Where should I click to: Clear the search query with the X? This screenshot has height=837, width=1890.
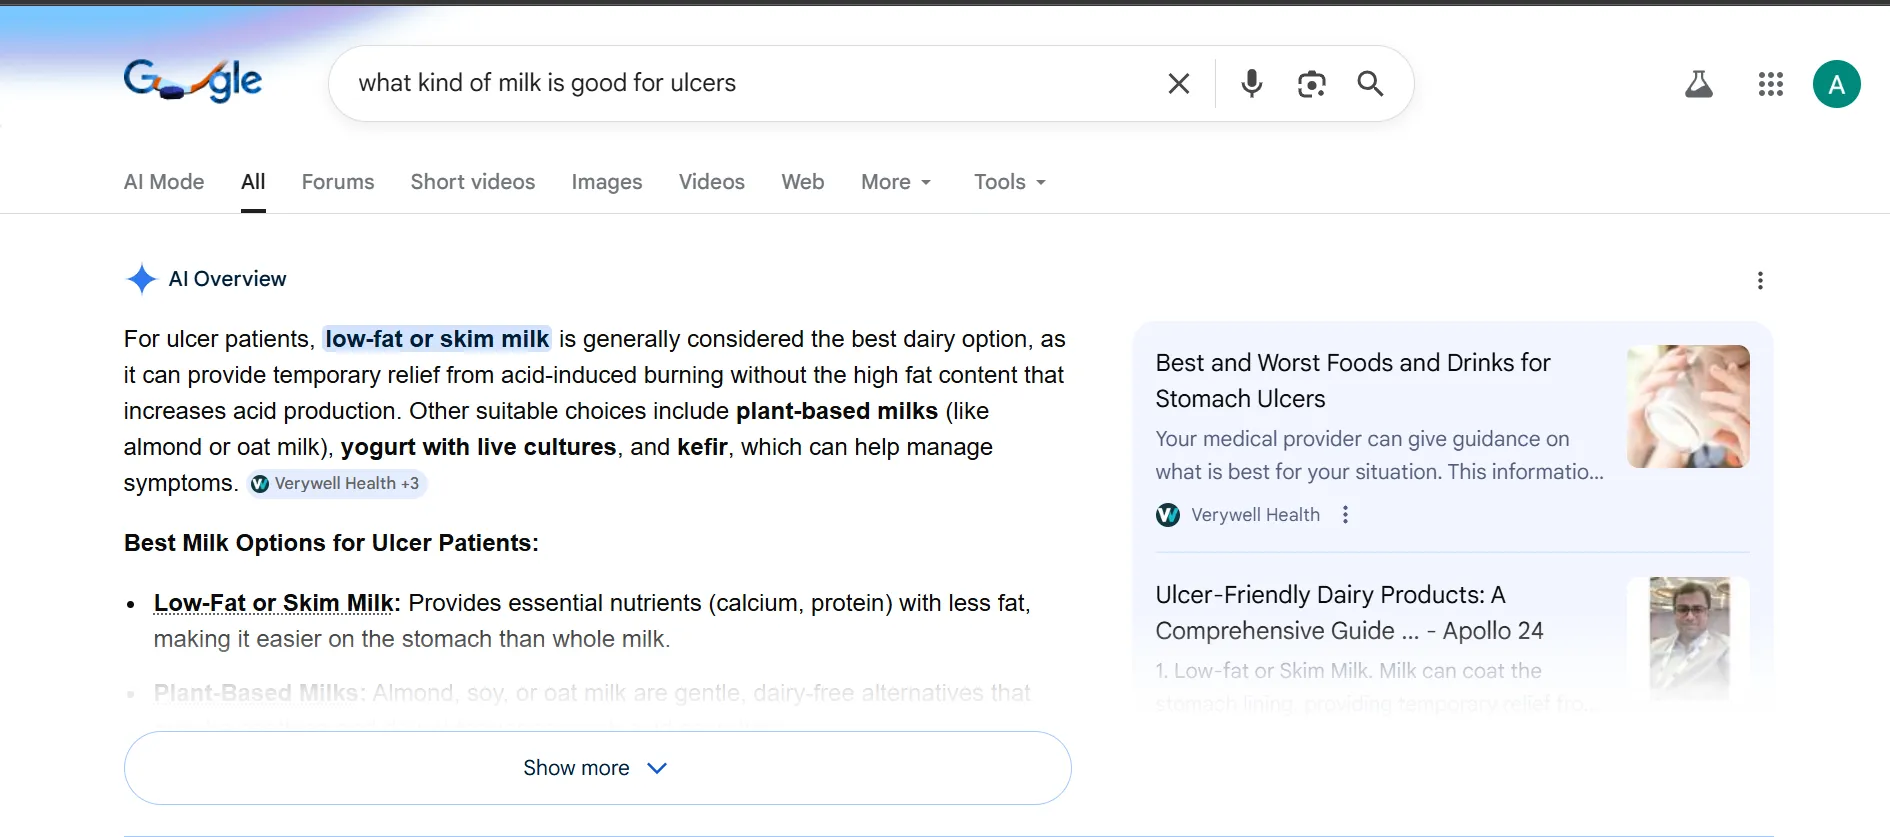point(1178,83)
